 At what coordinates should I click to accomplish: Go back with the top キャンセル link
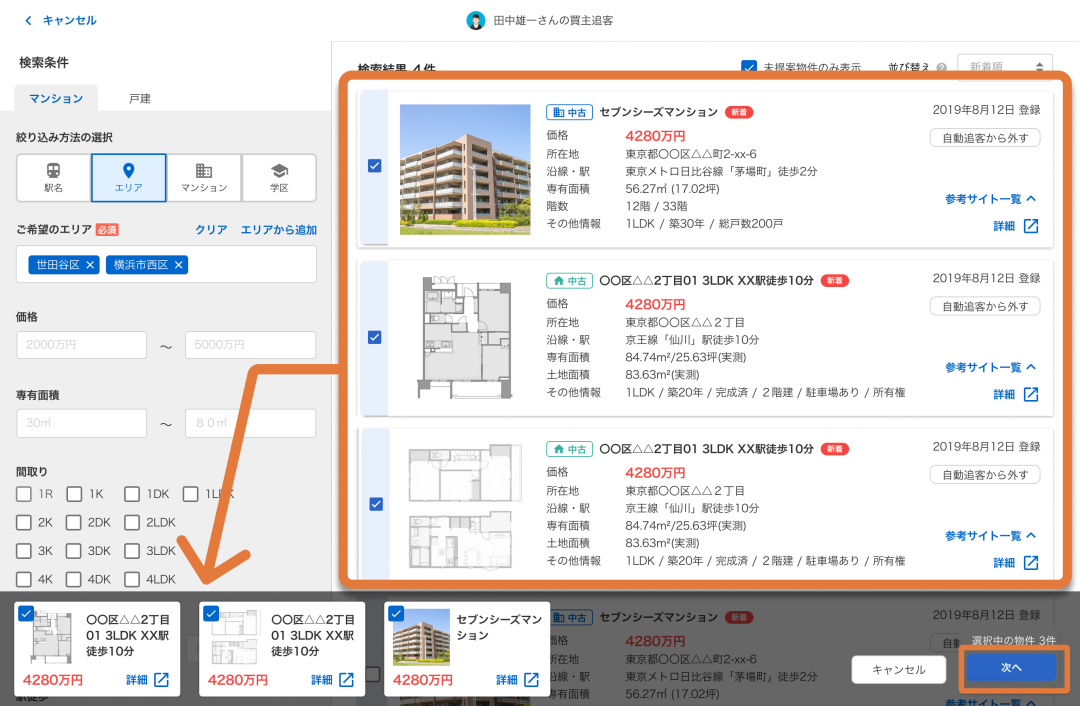click(x=61, y=21)
